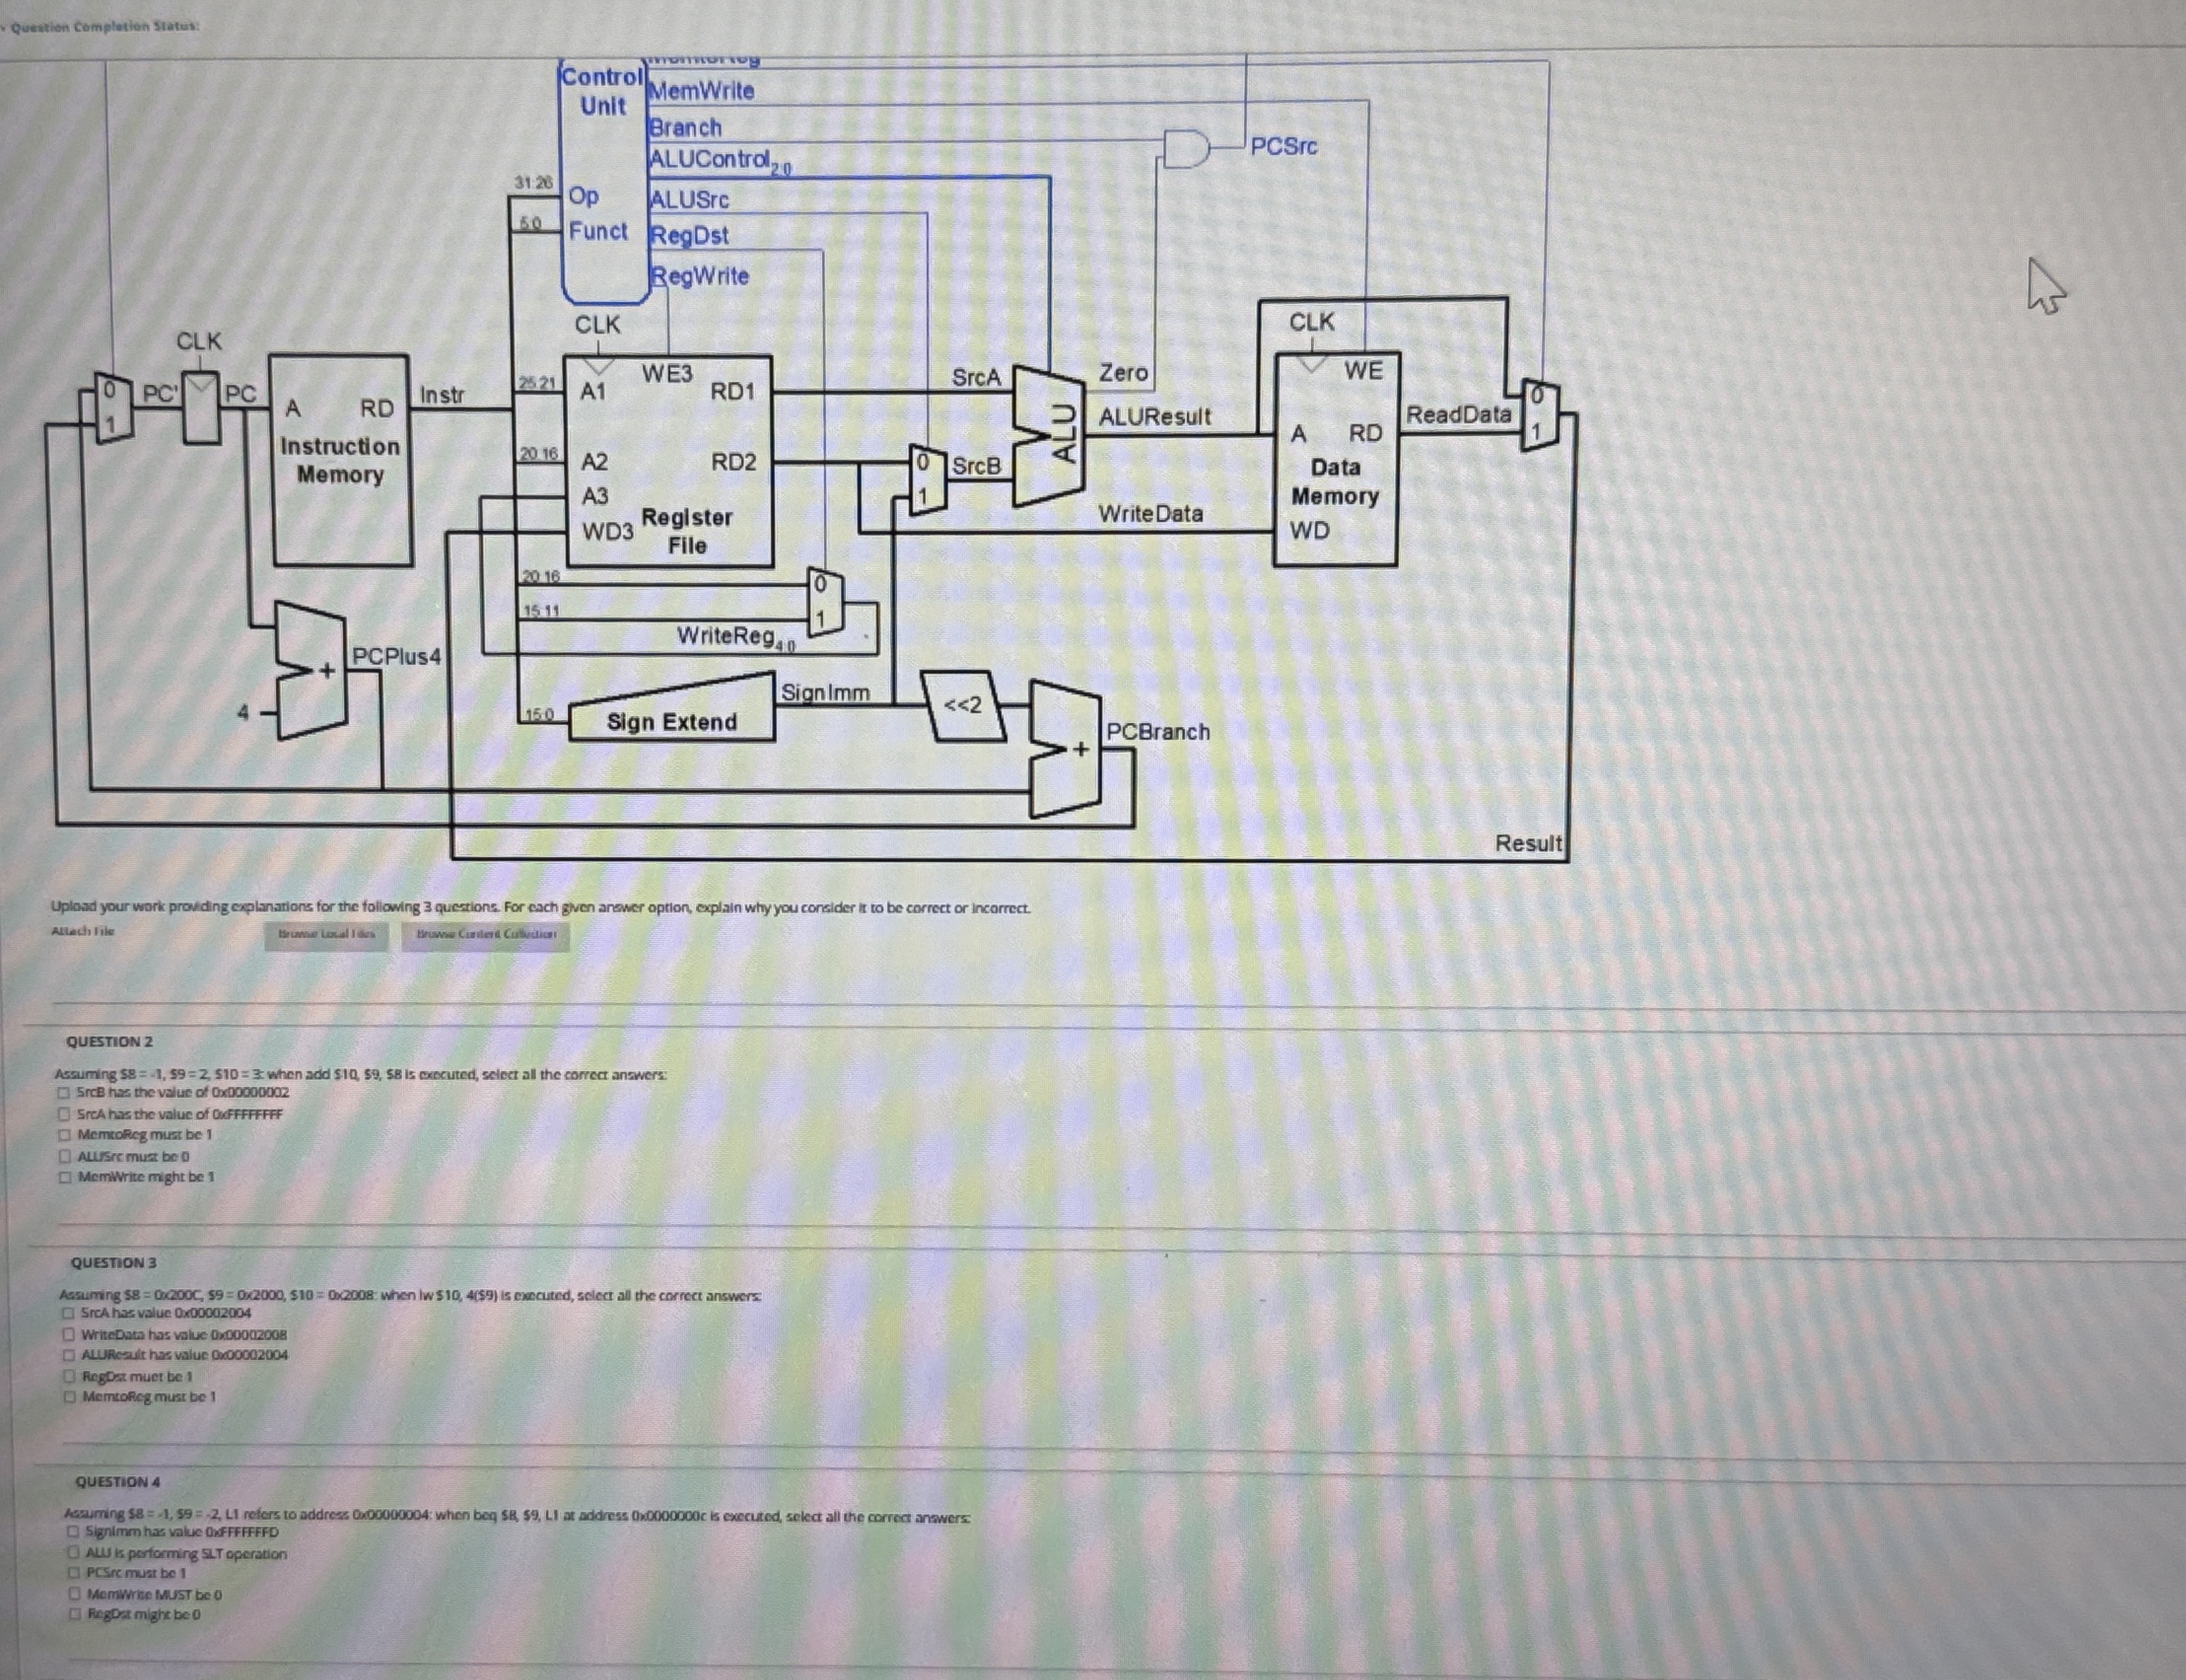Select 'WriteData has value 0x00002008' checkbox

(x=69, y=1334)
